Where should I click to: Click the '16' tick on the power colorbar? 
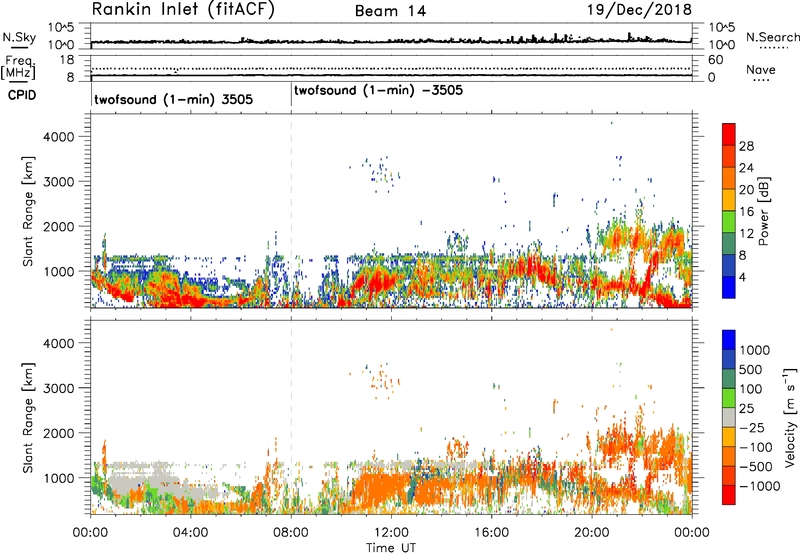click(x=746, y=212)
